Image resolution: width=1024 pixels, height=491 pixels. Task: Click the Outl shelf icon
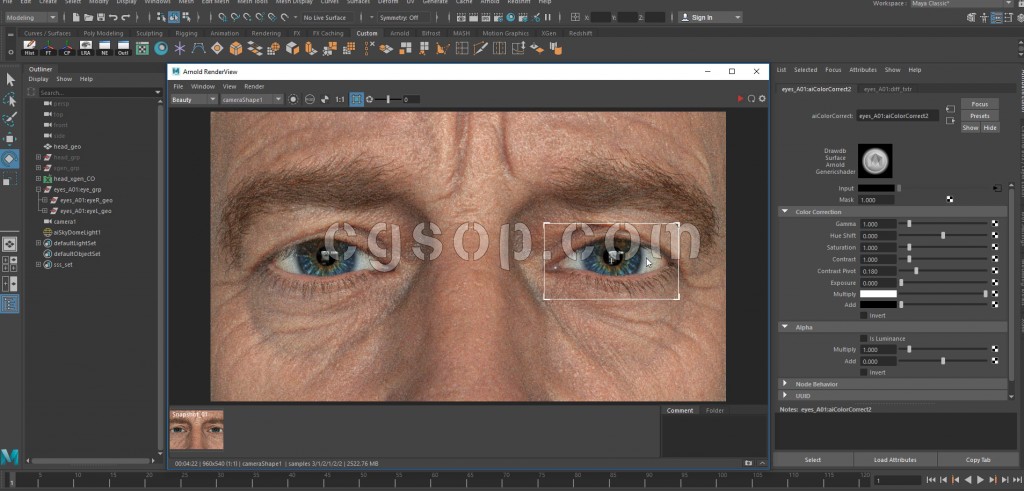(x=124, y=48)
